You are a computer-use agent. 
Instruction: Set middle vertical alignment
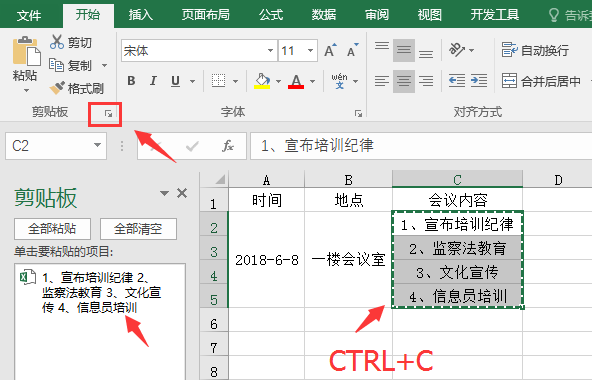404,50
